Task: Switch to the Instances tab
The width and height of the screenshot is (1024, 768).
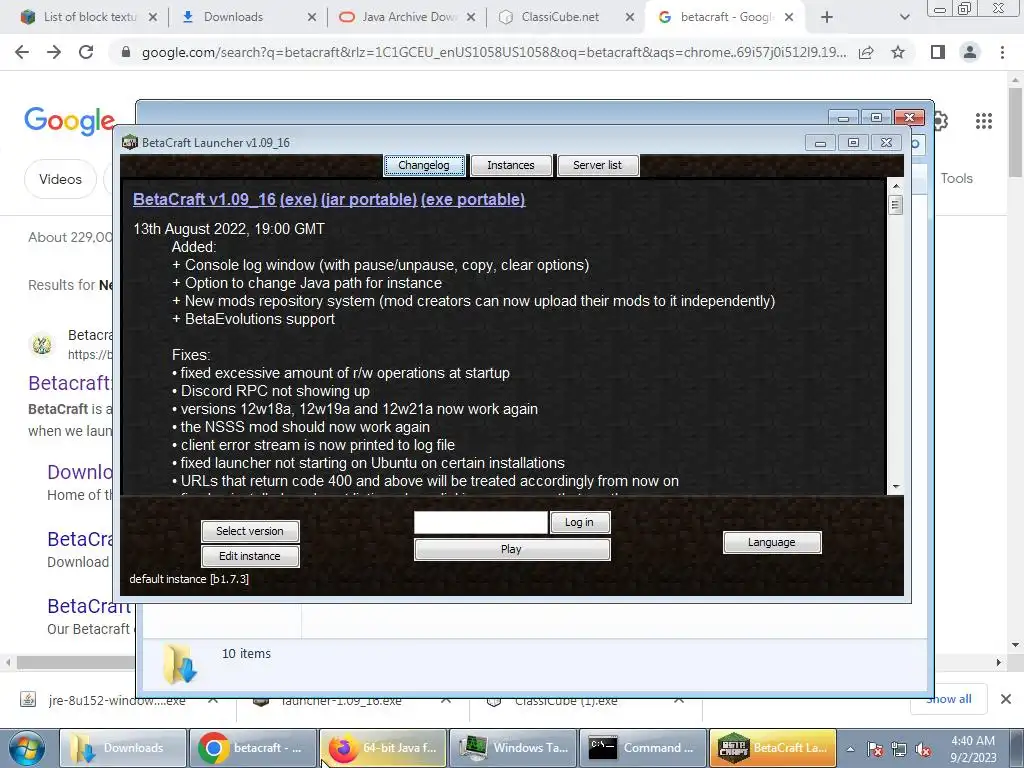Action: [511, 165]
